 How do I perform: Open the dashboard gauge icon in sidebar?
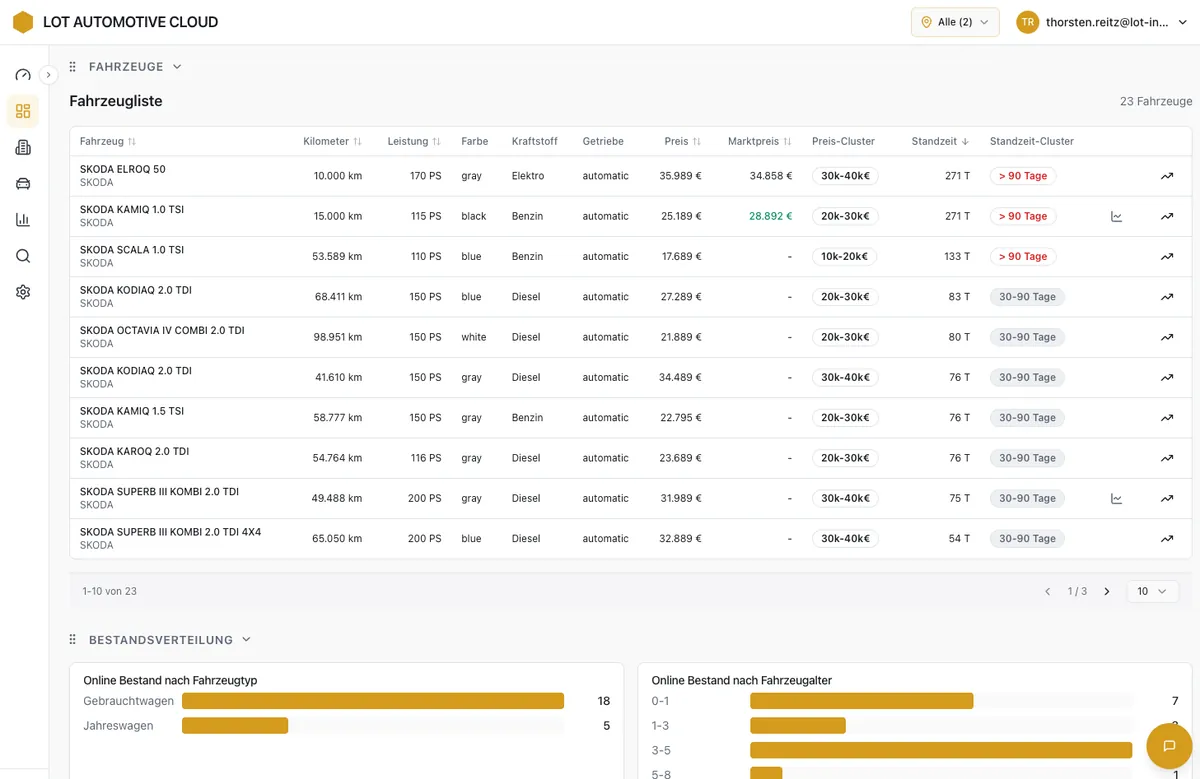click(x=23, y=75)
